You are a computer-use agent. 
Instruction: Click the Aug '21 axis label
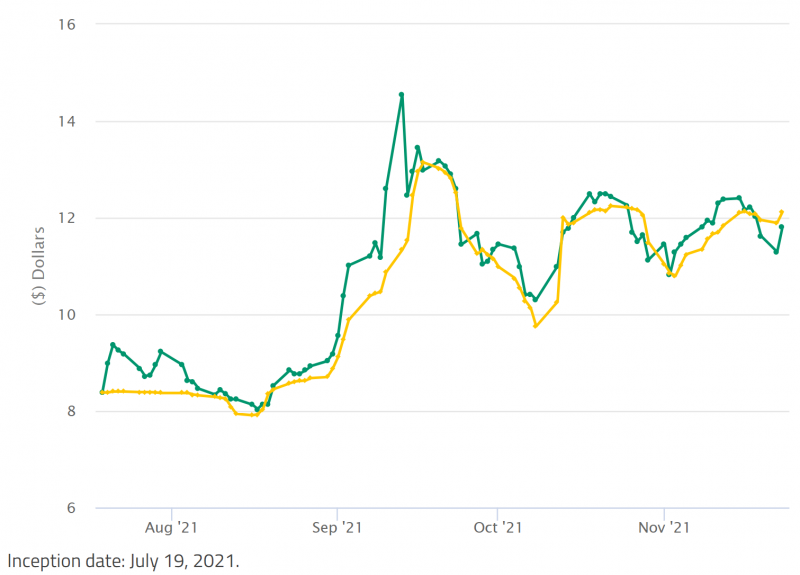[171, 528]
